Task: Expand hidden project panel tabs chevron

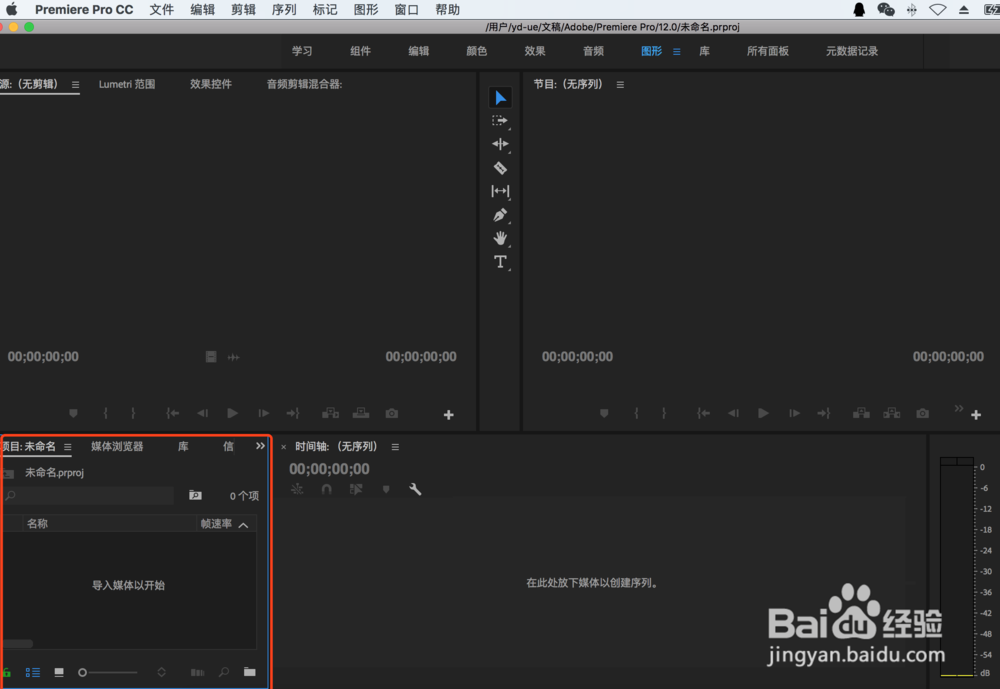Action: click(x=260, y=446)
